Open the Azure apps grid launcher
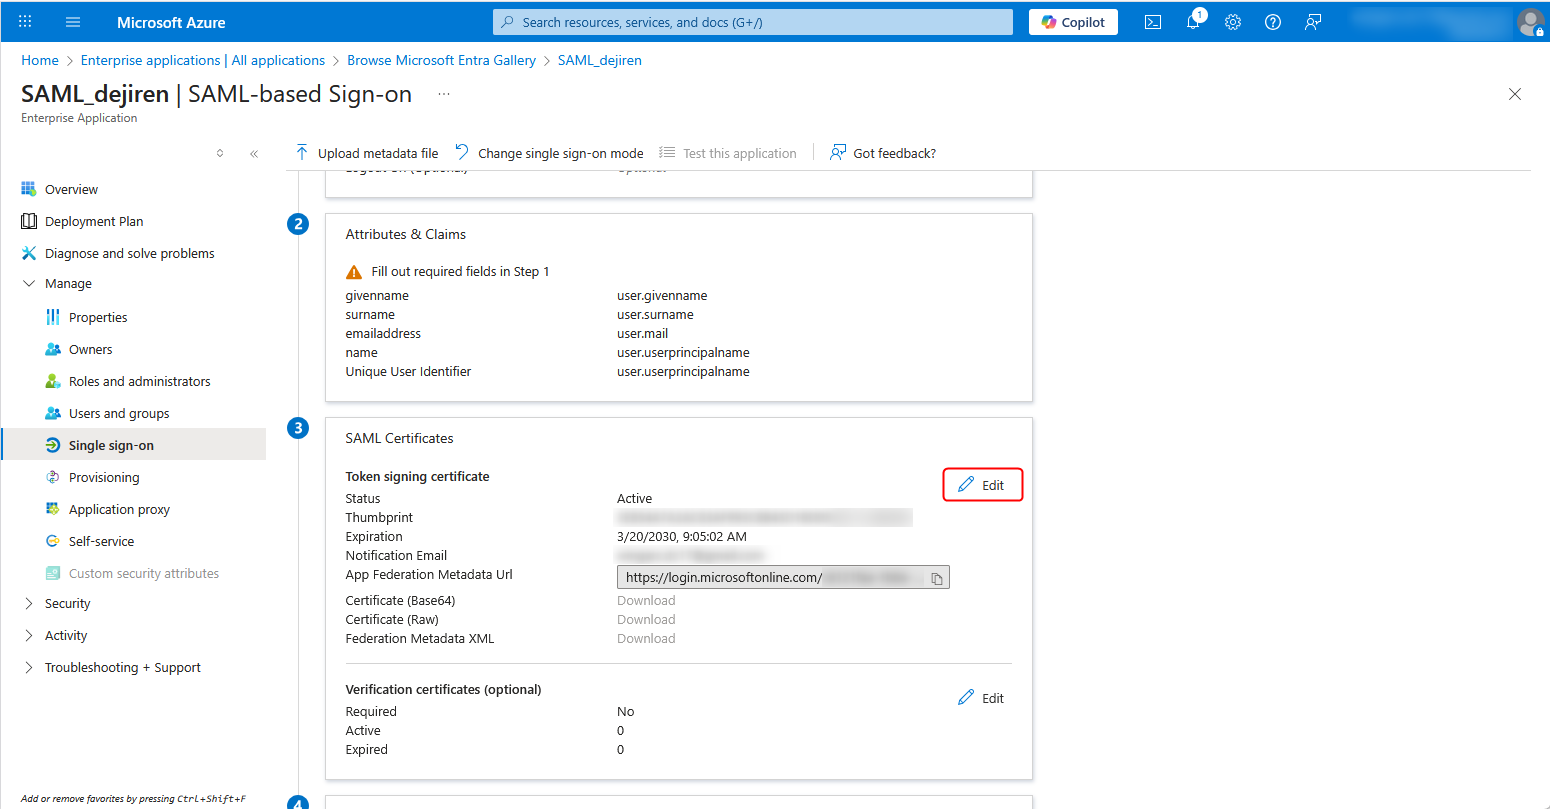Screen dimensions: 1550x809 coord(25,22)
